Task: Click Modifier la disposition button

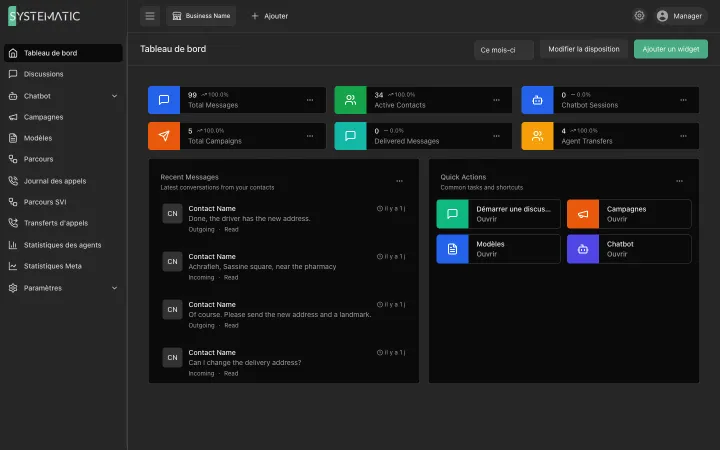Action: pyautogui.click(x=584, y=49)
